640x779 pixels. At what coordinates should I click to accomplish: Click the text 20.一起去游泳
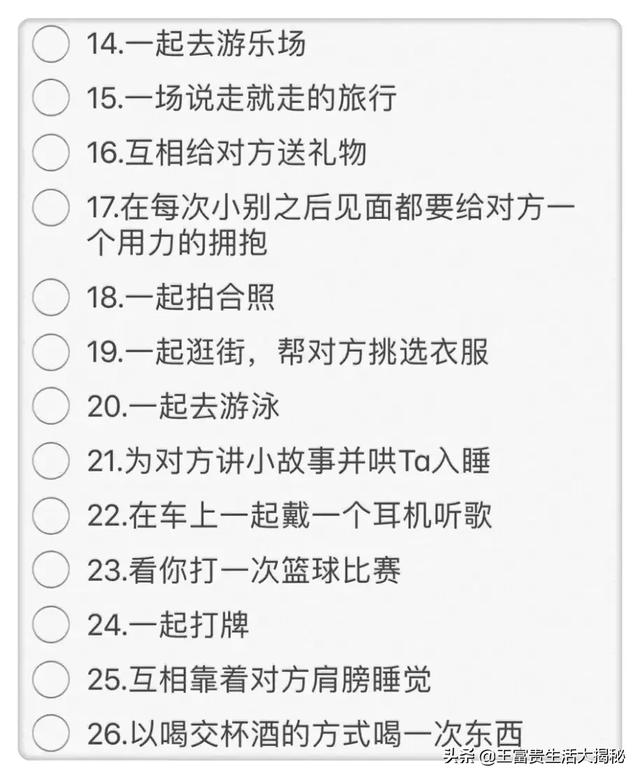pyautogui.click(x=183, y=406)
